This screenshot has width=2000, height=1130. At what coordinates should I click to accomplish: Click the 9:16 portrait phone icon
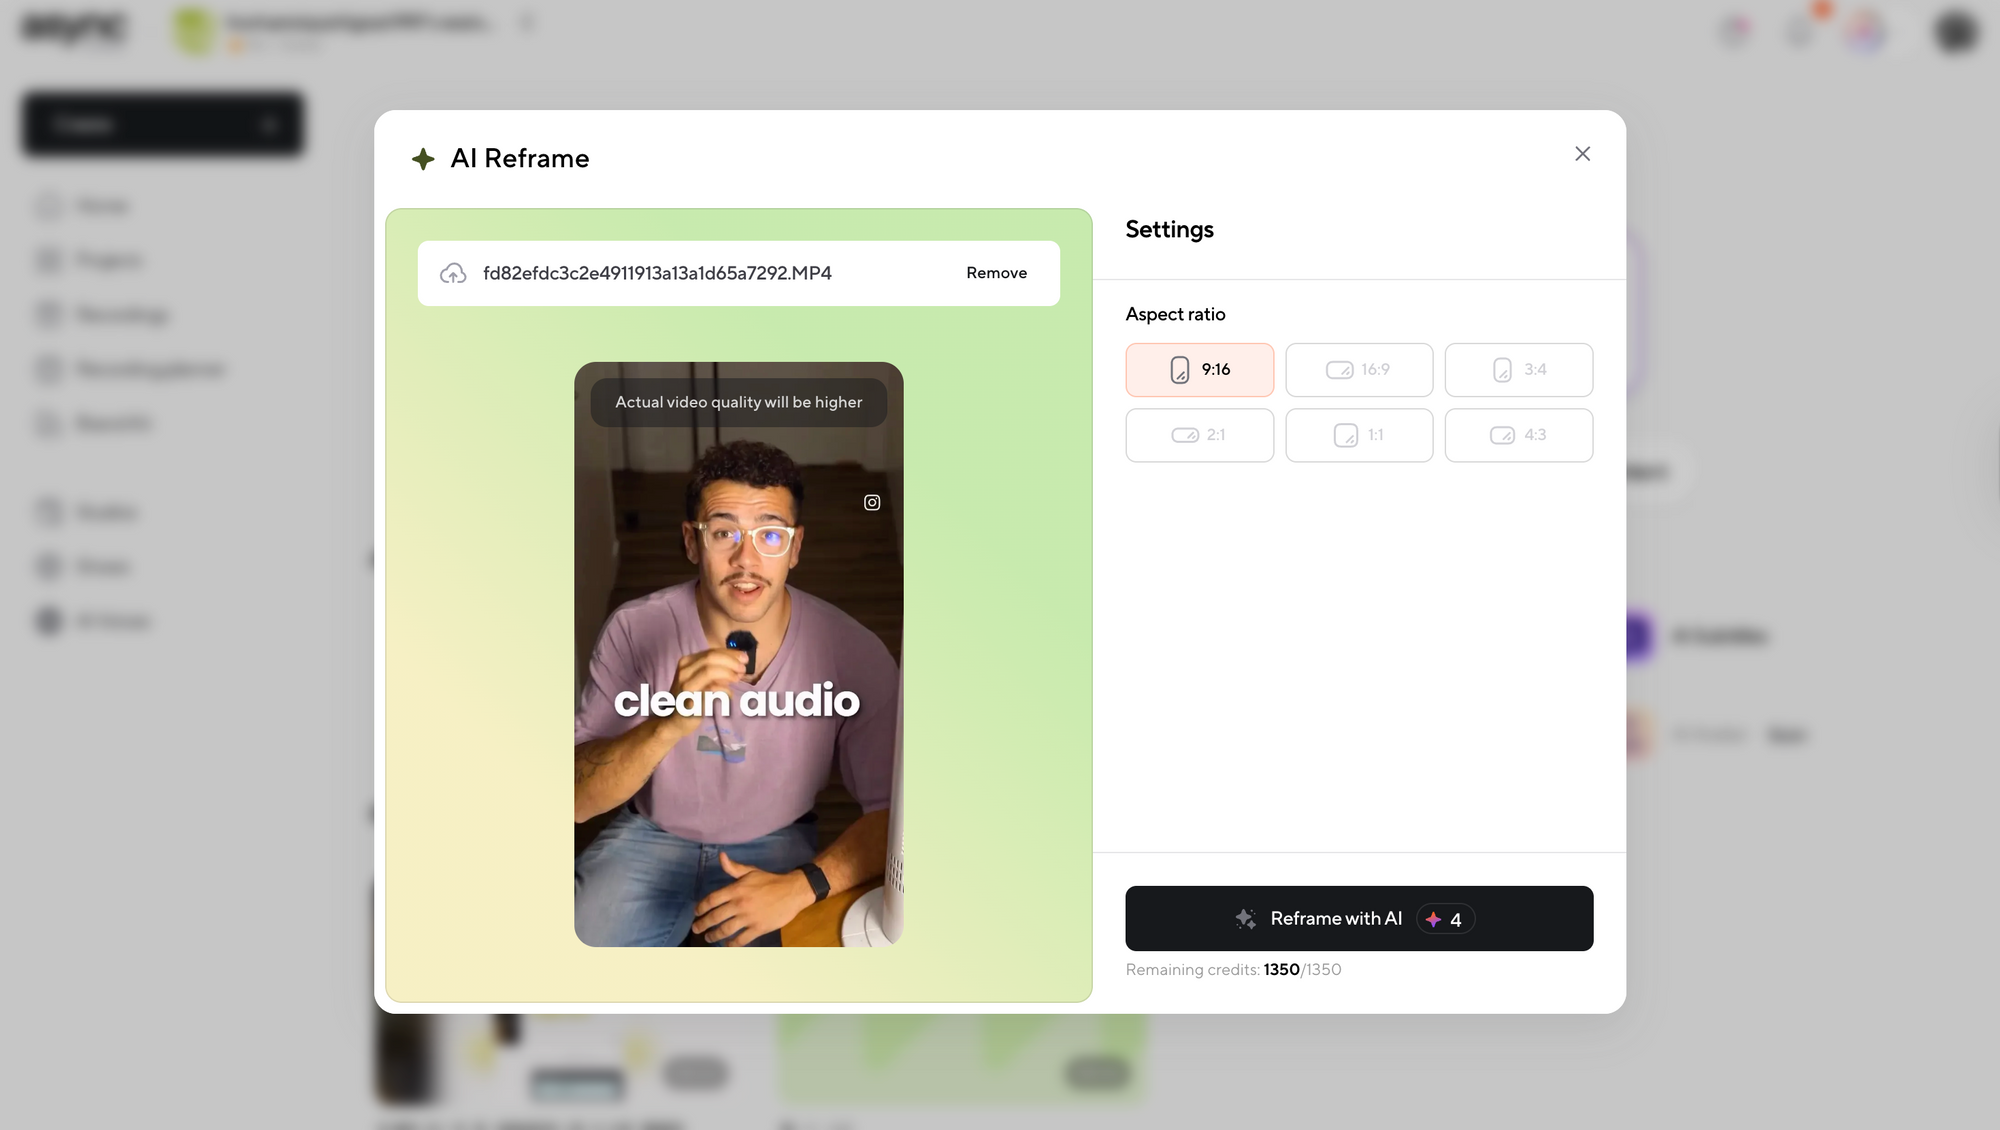point(1180,370)
